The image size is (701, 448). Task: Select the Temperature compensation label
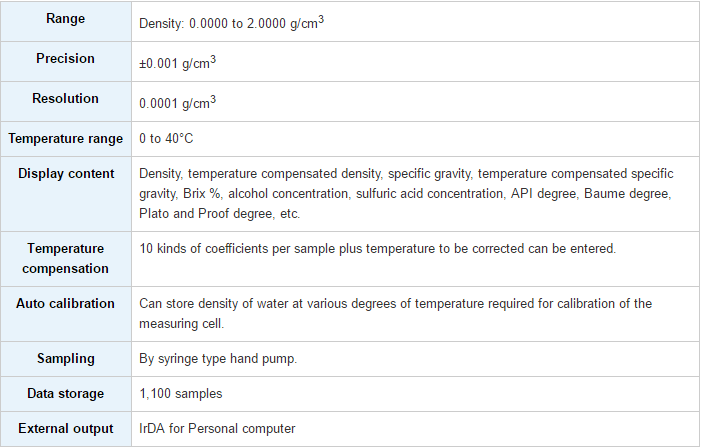point(65,258)
